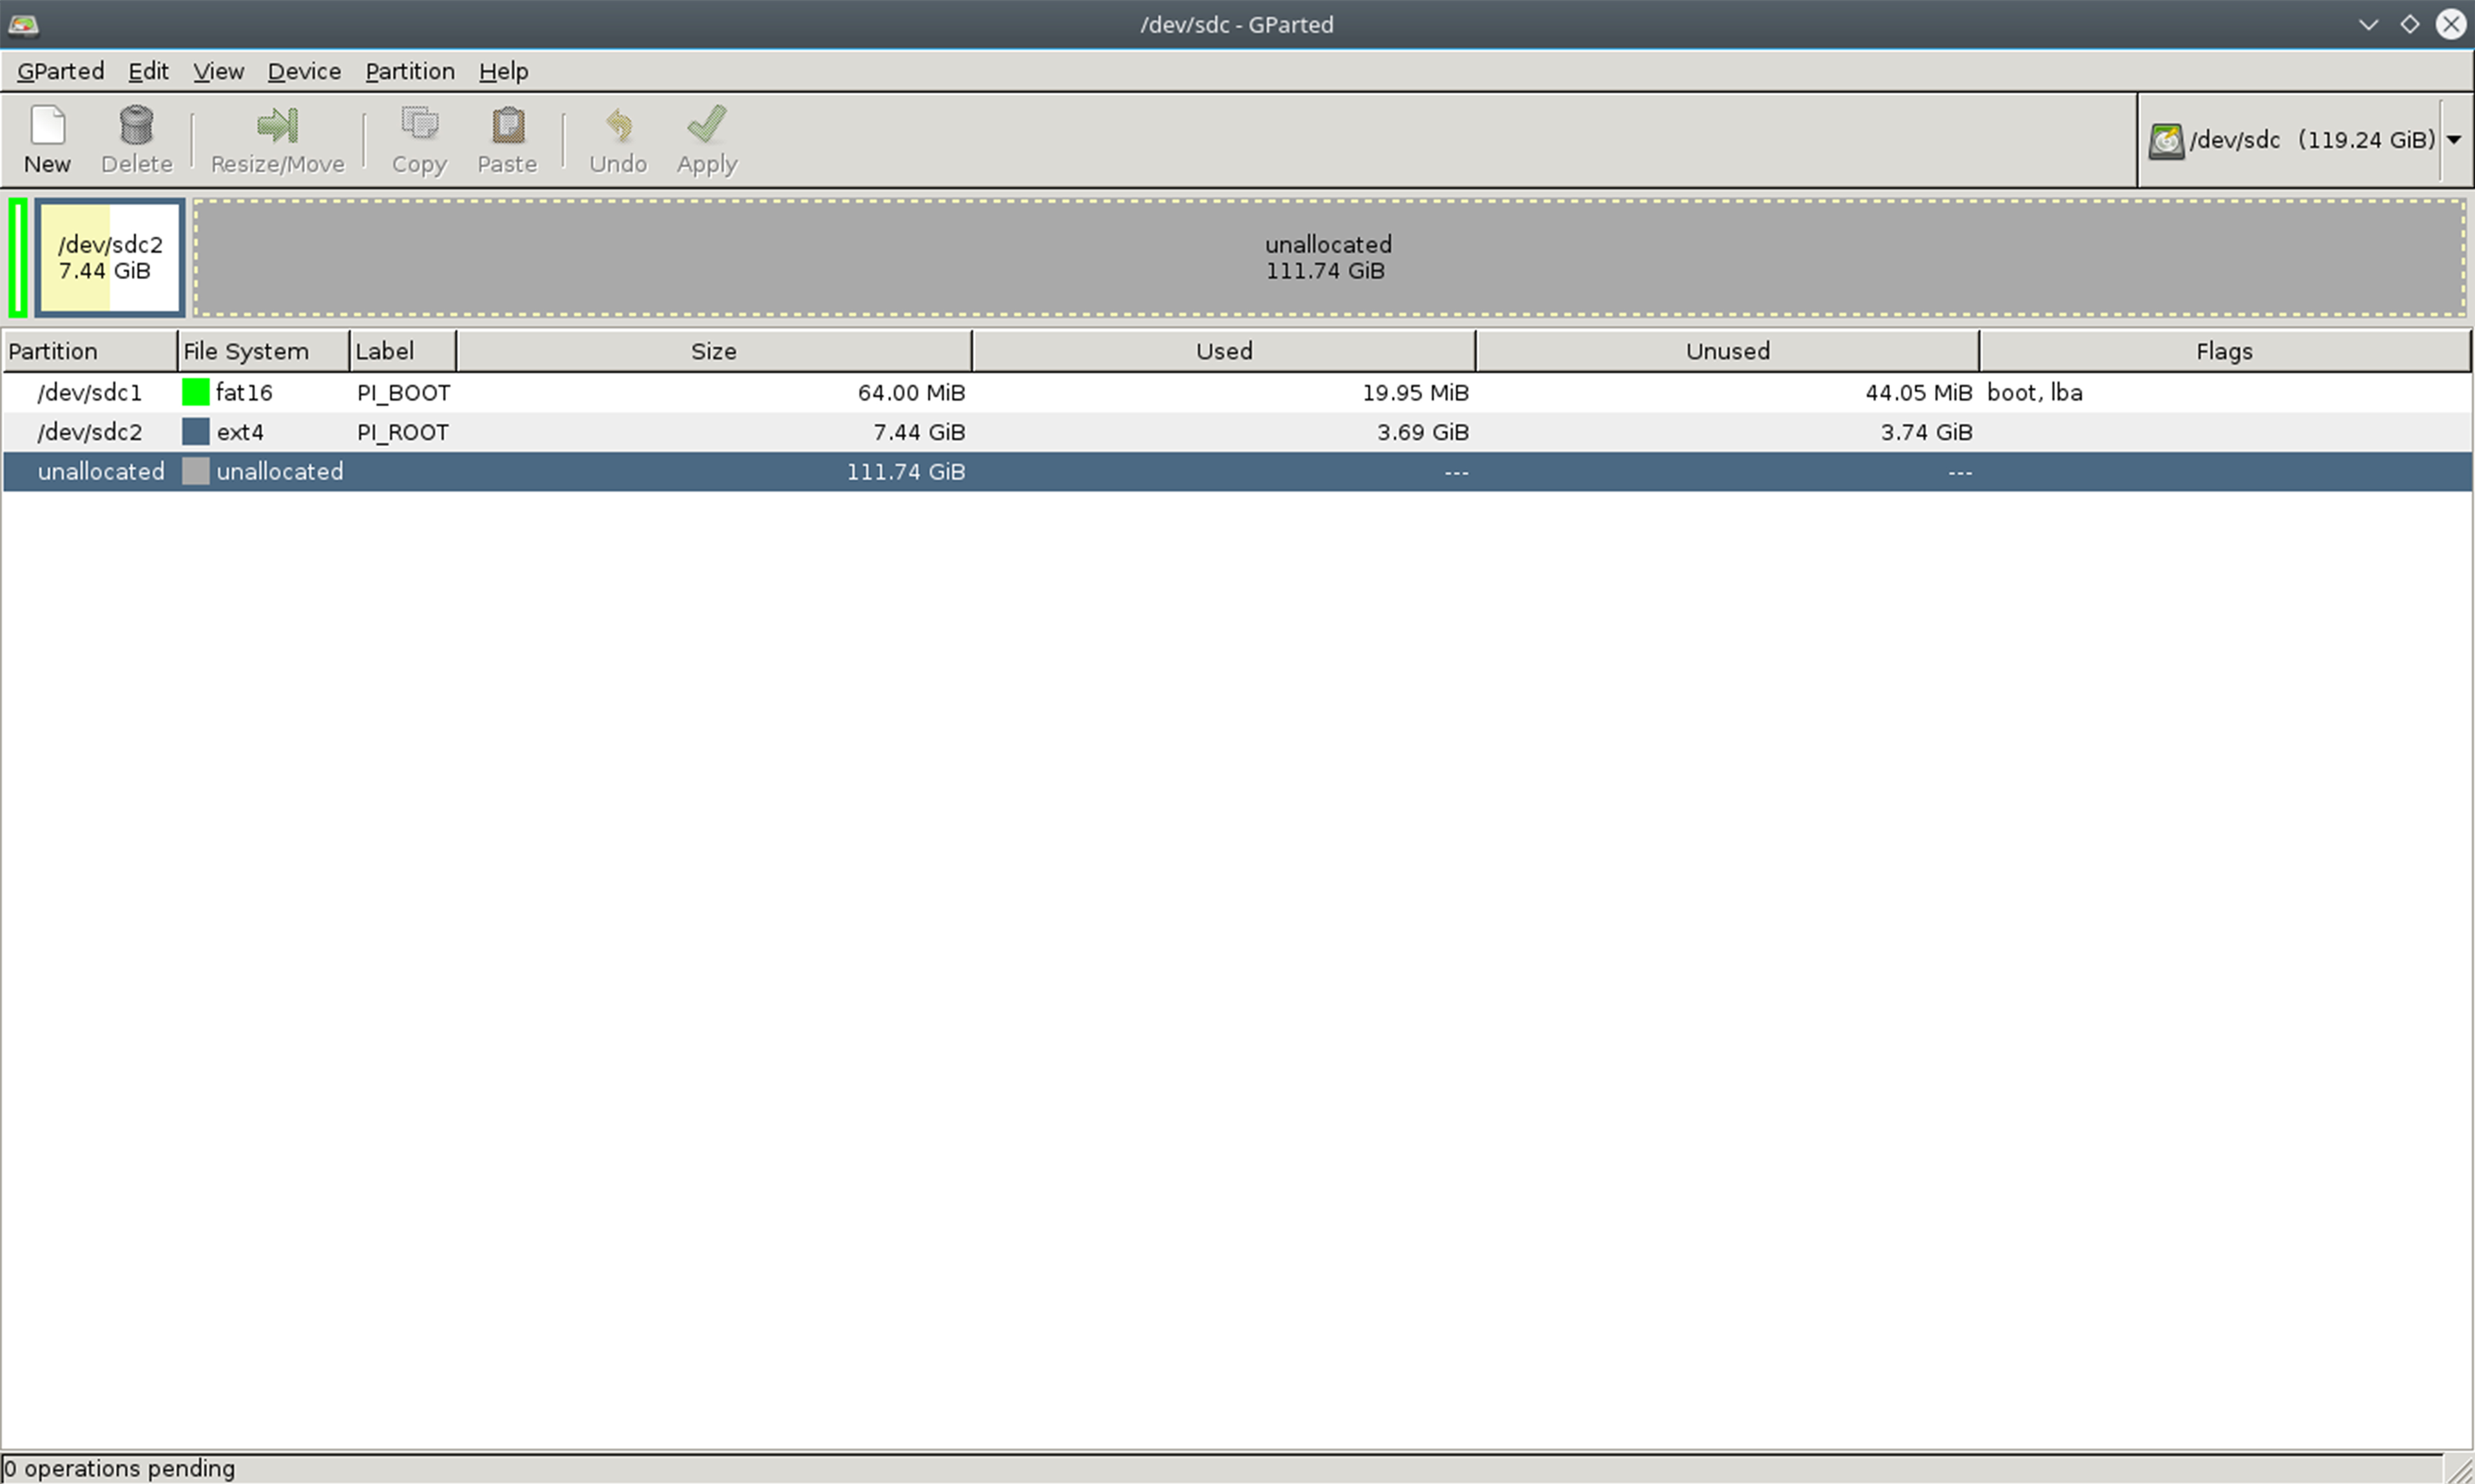The image size is (2475, 1484).
Task: Select the /dev/sdc1 partition row
Action: tap(1237, 393)
